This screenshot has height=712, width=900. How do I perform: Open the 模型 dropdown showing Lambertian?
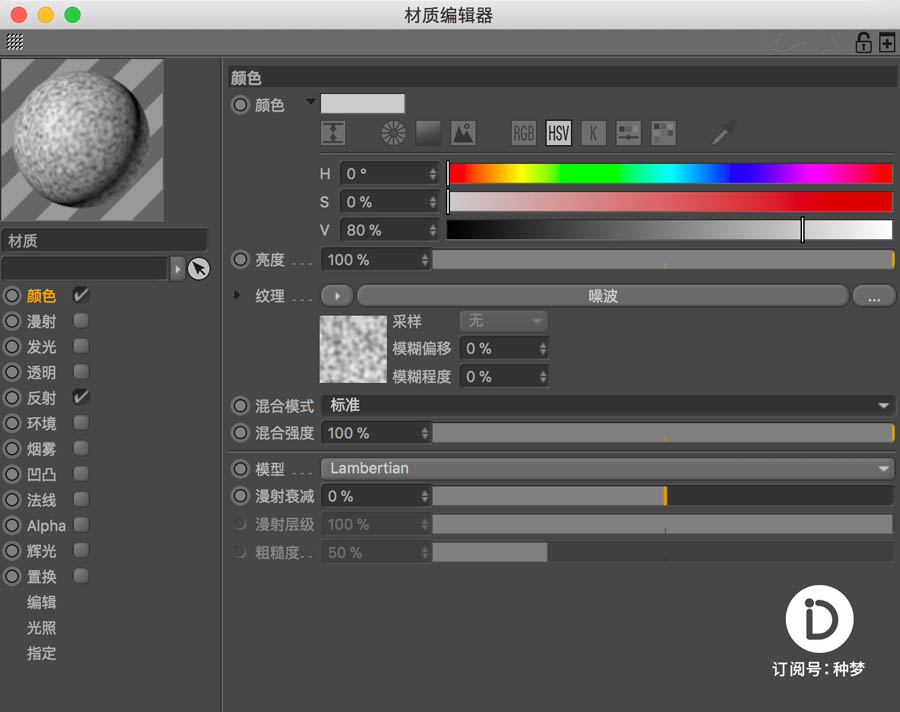[x=606, y=468]
